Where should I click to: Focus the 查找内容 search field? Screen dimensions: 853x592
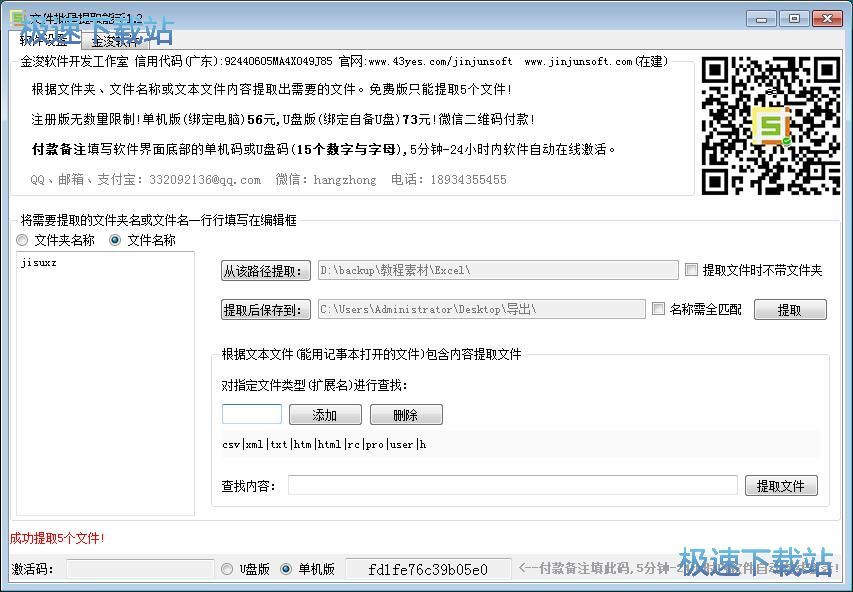(x=512, y=485)
